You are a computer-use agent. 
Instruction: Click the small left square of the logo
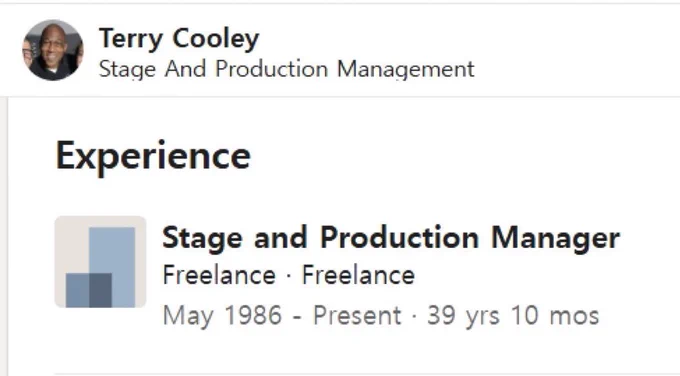[77, 290]
